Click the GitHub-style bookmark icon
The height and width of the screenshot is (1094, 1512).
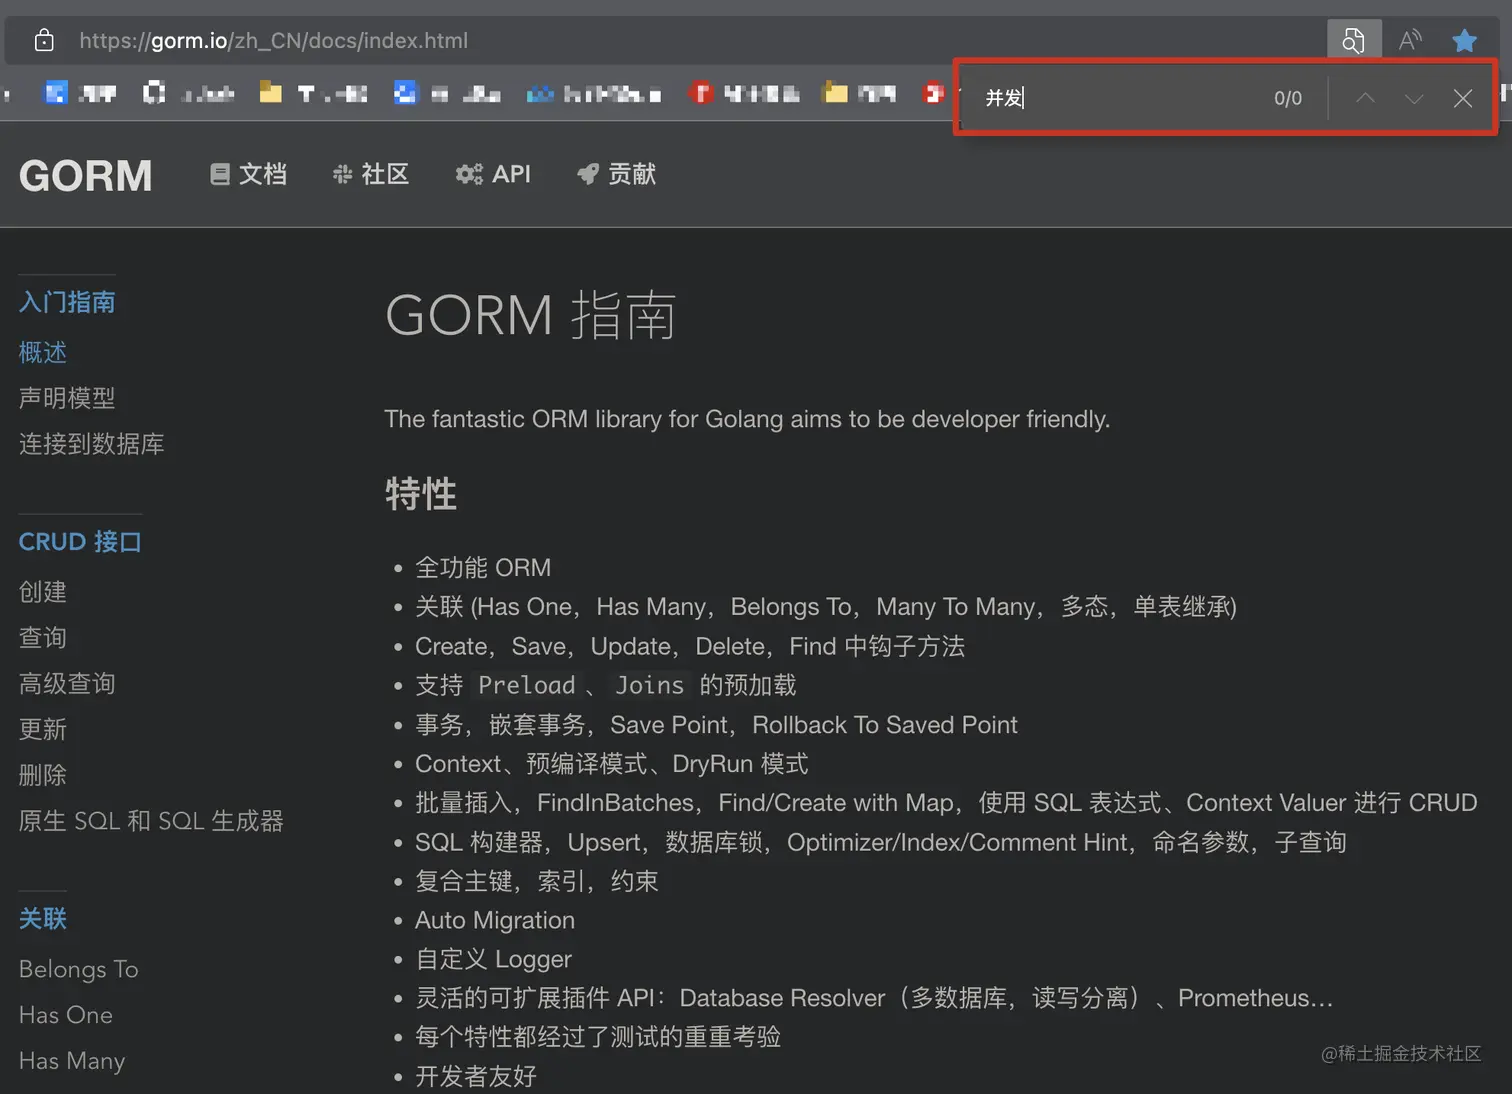(x=154, y=93)
